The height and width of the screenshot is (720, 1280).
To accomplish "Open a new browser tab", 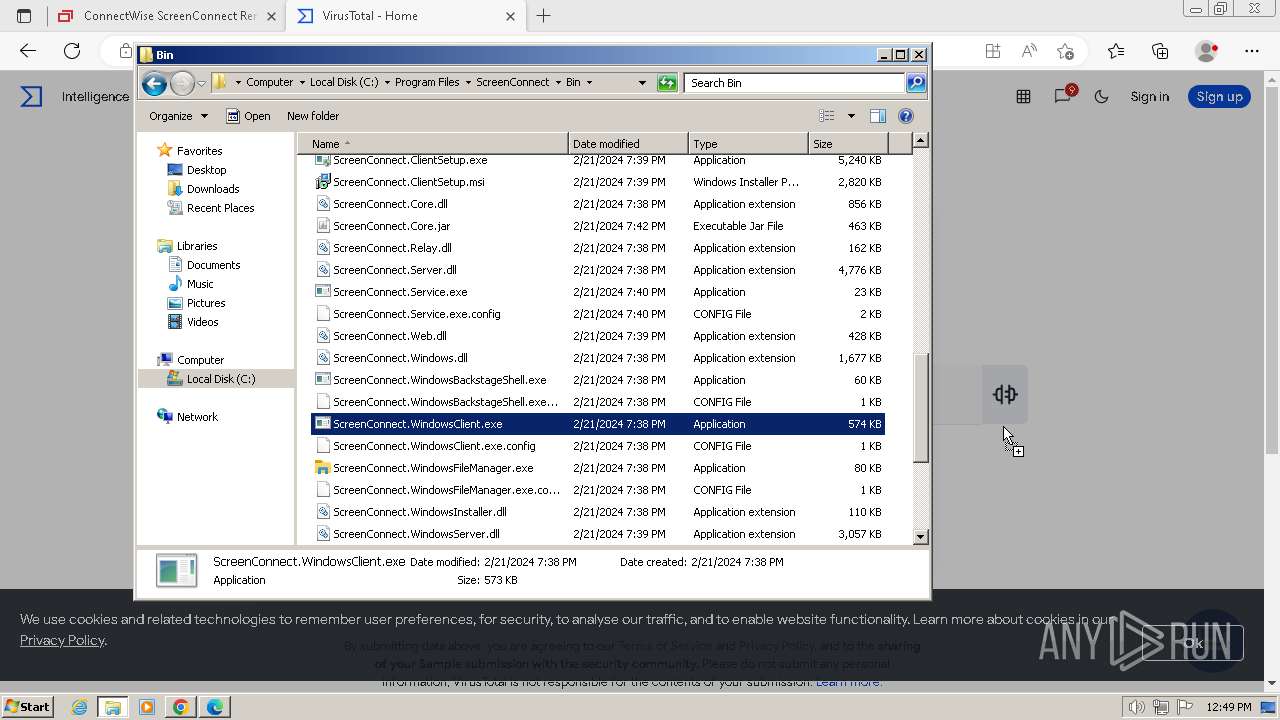I will click(x=544, y=16).
